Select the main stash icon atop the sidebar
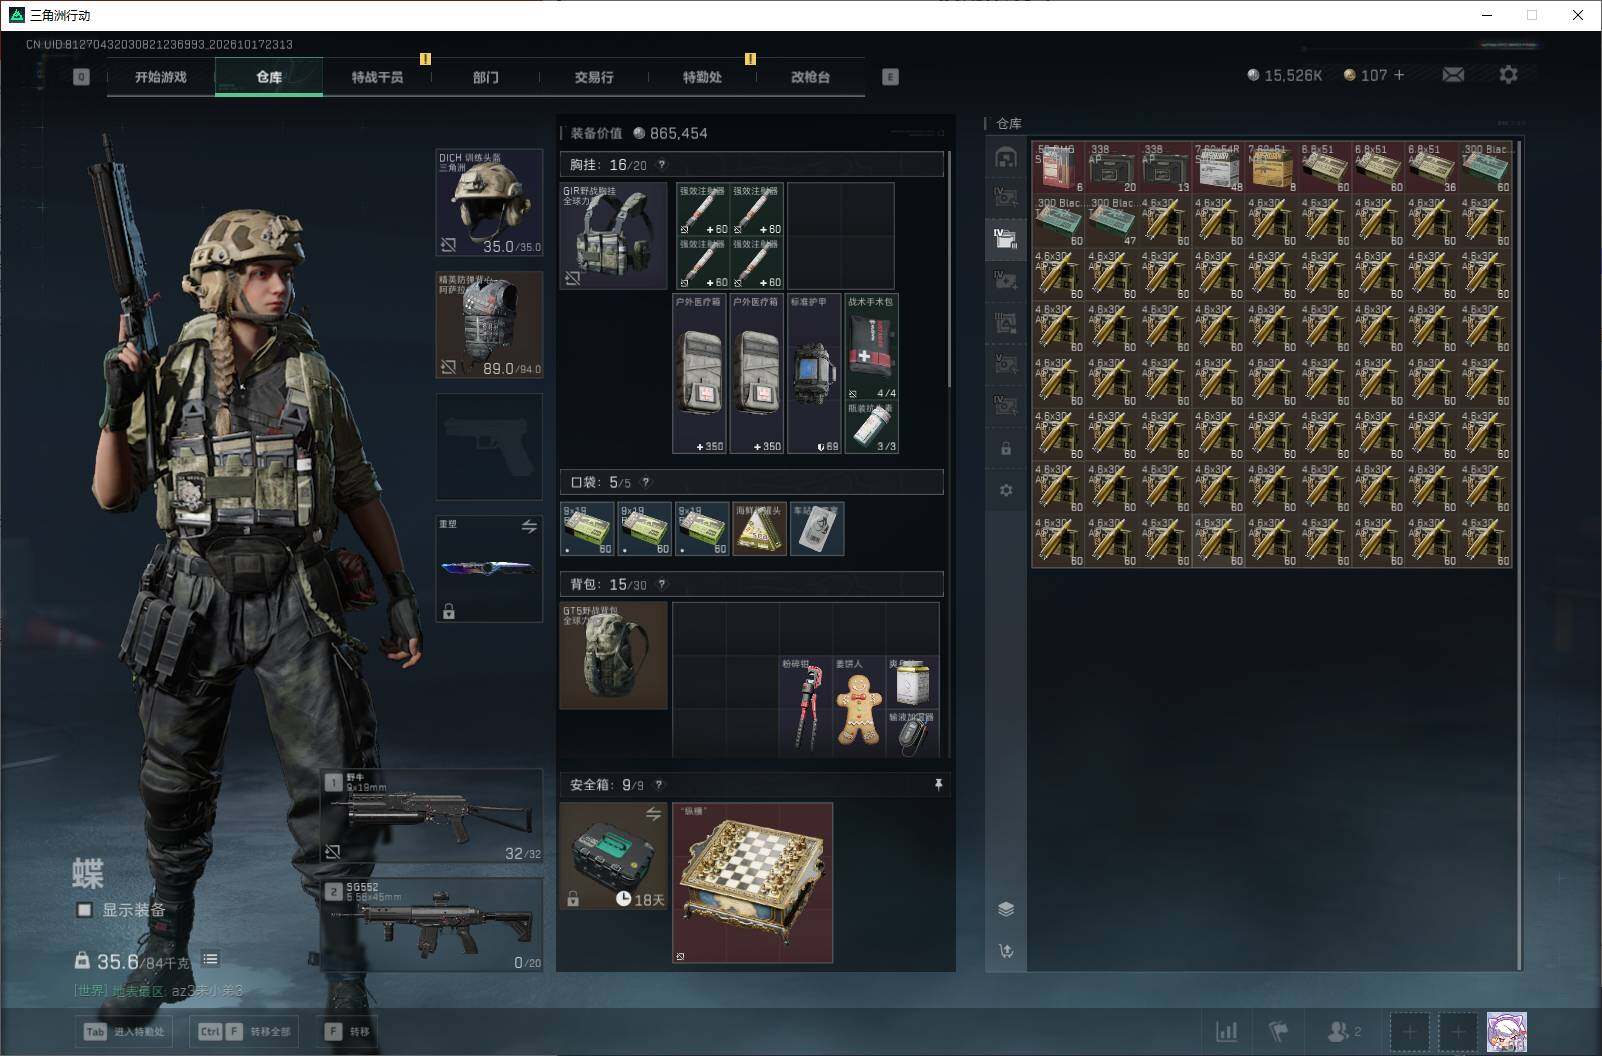 point(1006,157)
